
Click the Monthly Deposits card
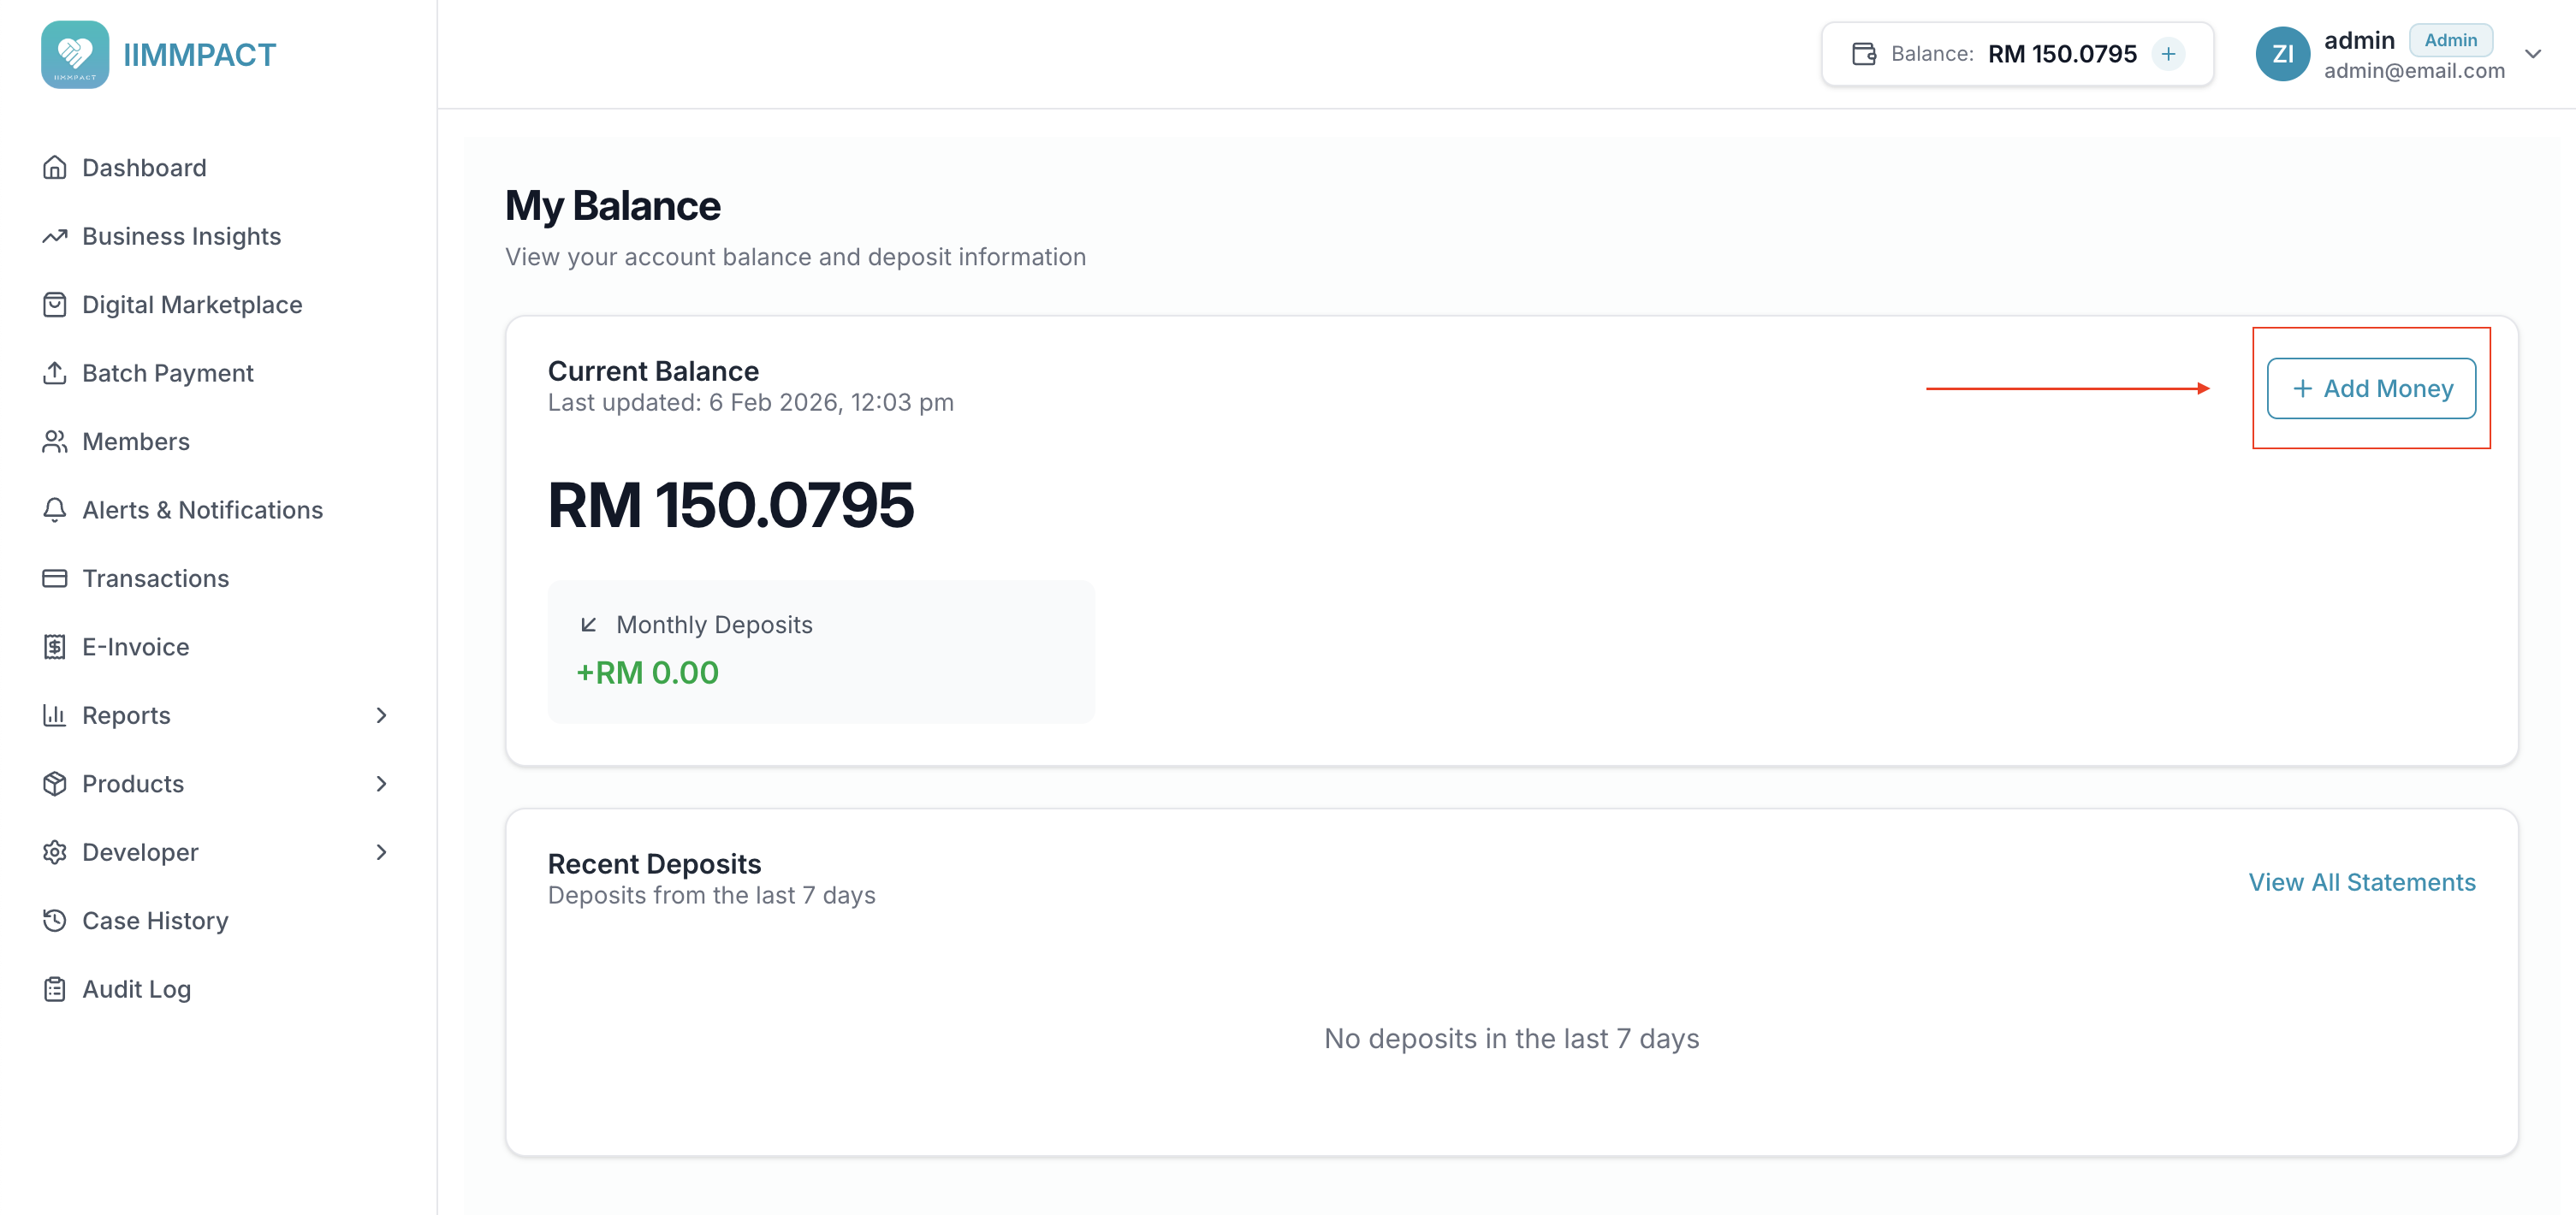[820, 651]
